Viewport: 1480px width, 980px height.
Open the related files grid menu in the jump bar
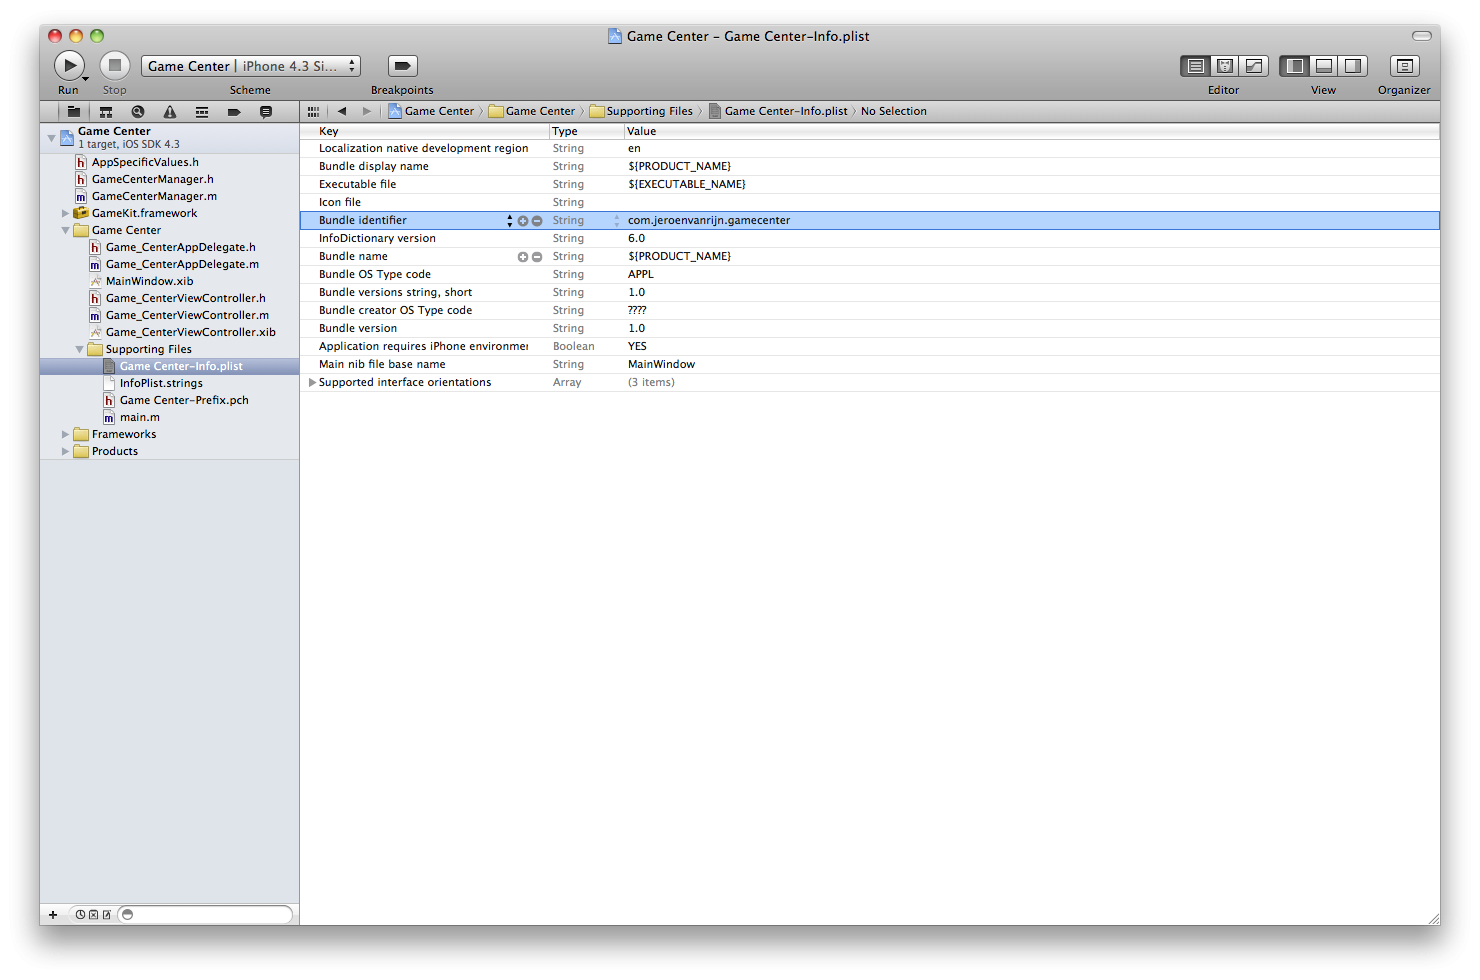pos(313,112)
